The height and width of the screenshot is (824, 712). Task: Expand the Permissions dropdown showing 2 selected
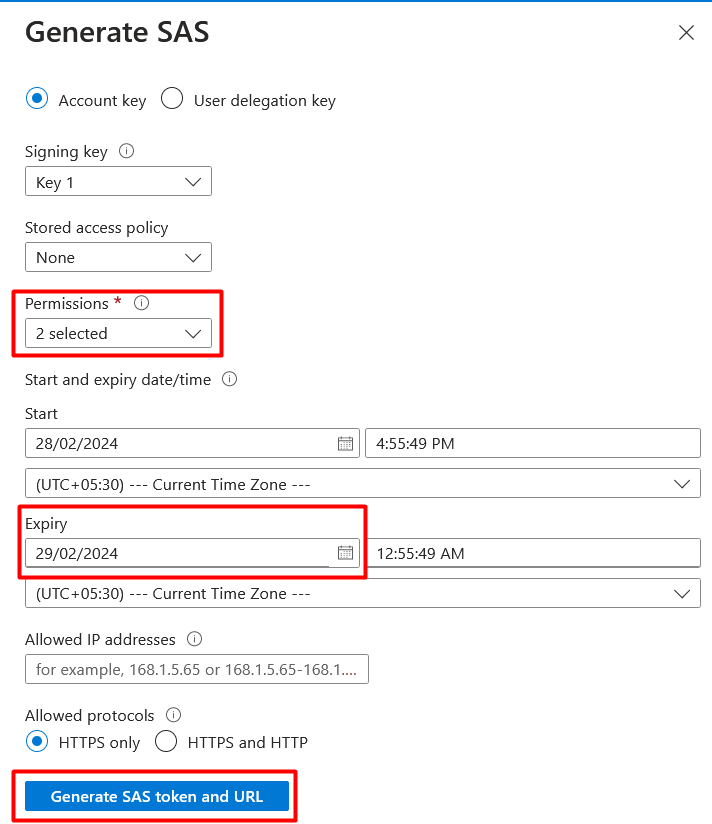point(118,333)
